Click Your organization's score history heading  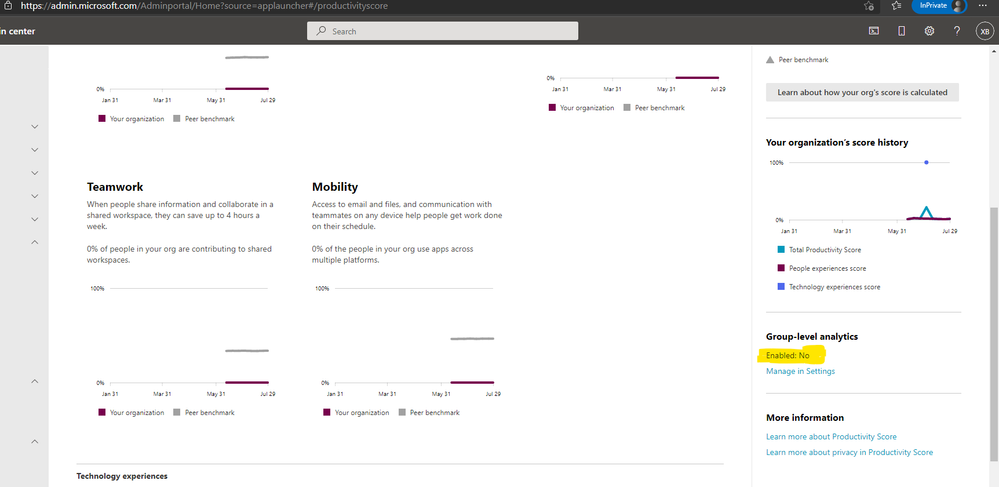[837, 142]
